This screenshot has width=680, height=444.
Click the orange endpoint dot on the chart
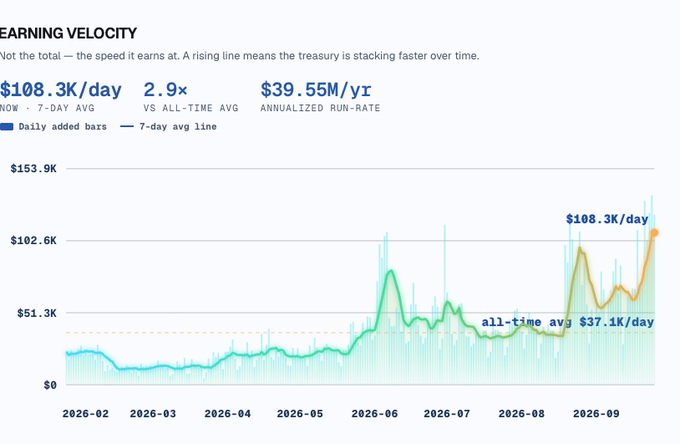point(654,233)
